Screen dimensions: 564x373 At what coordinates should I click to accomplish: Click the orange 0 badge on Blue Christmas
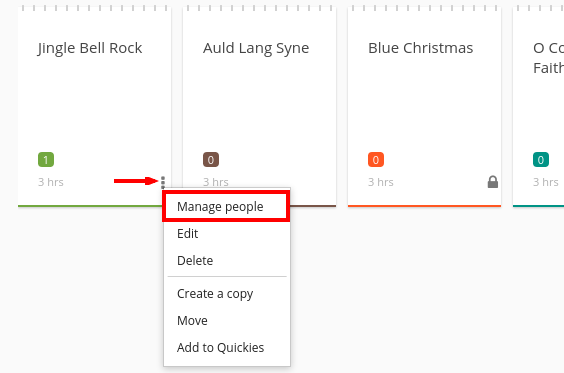[376, 160]
